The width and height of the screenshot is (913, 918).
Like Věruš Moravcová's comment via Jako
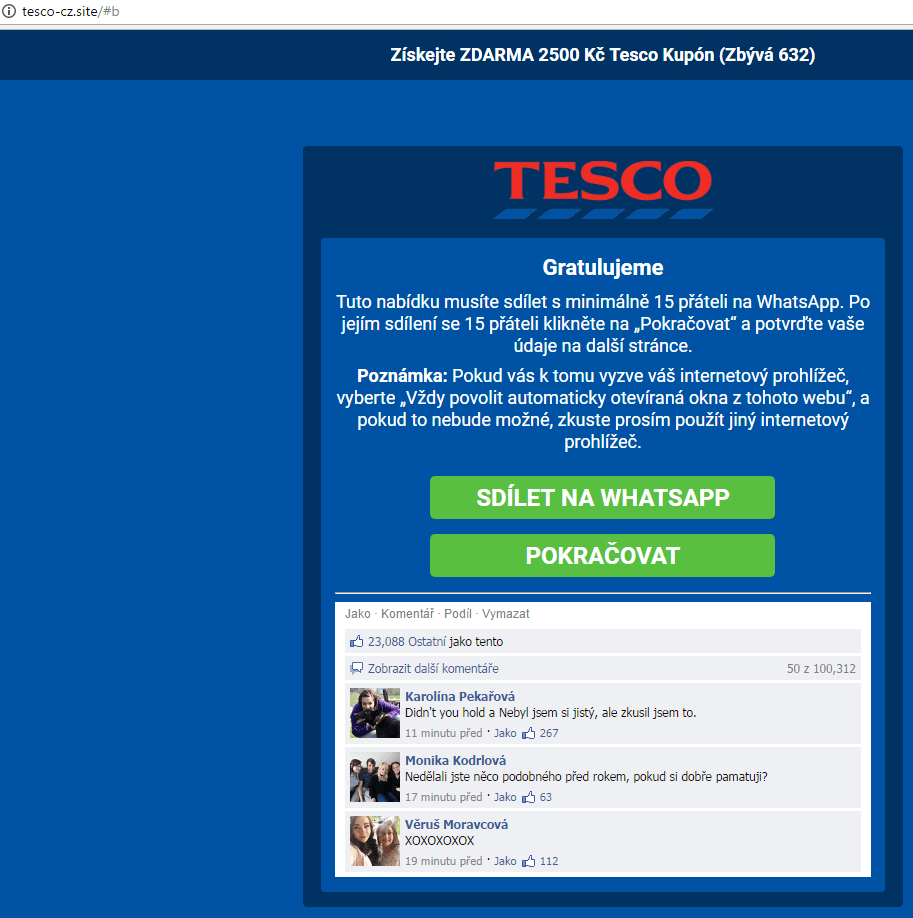[x=505, y=861]
